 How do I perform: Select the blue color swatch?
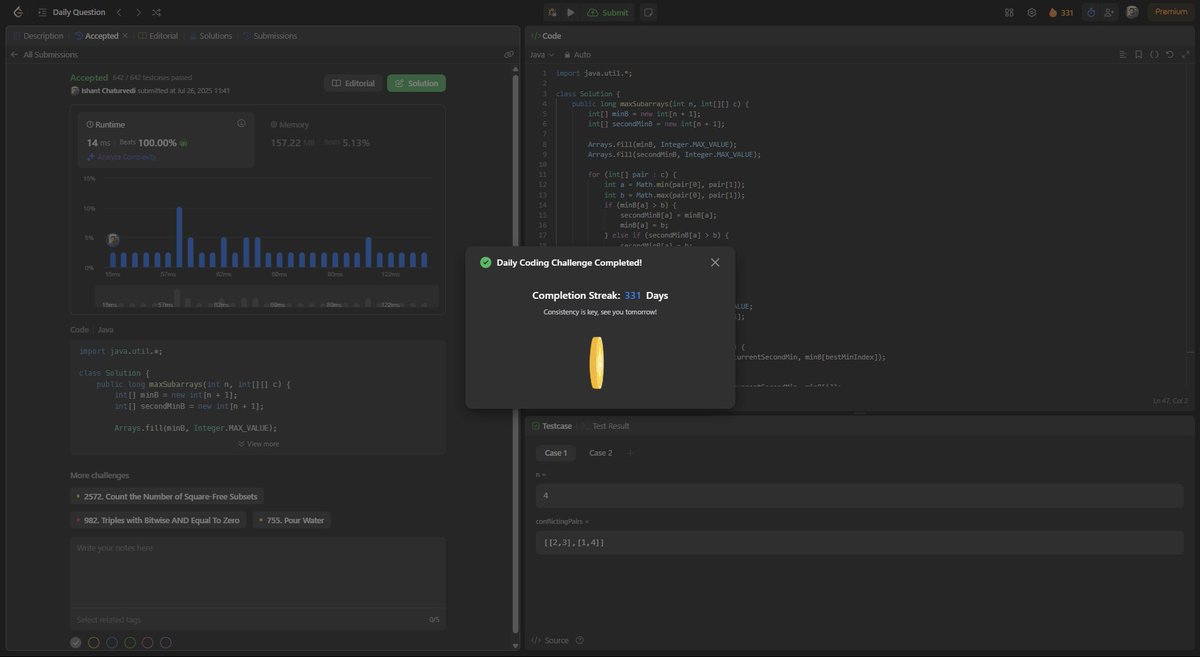[x=112, y=642]
